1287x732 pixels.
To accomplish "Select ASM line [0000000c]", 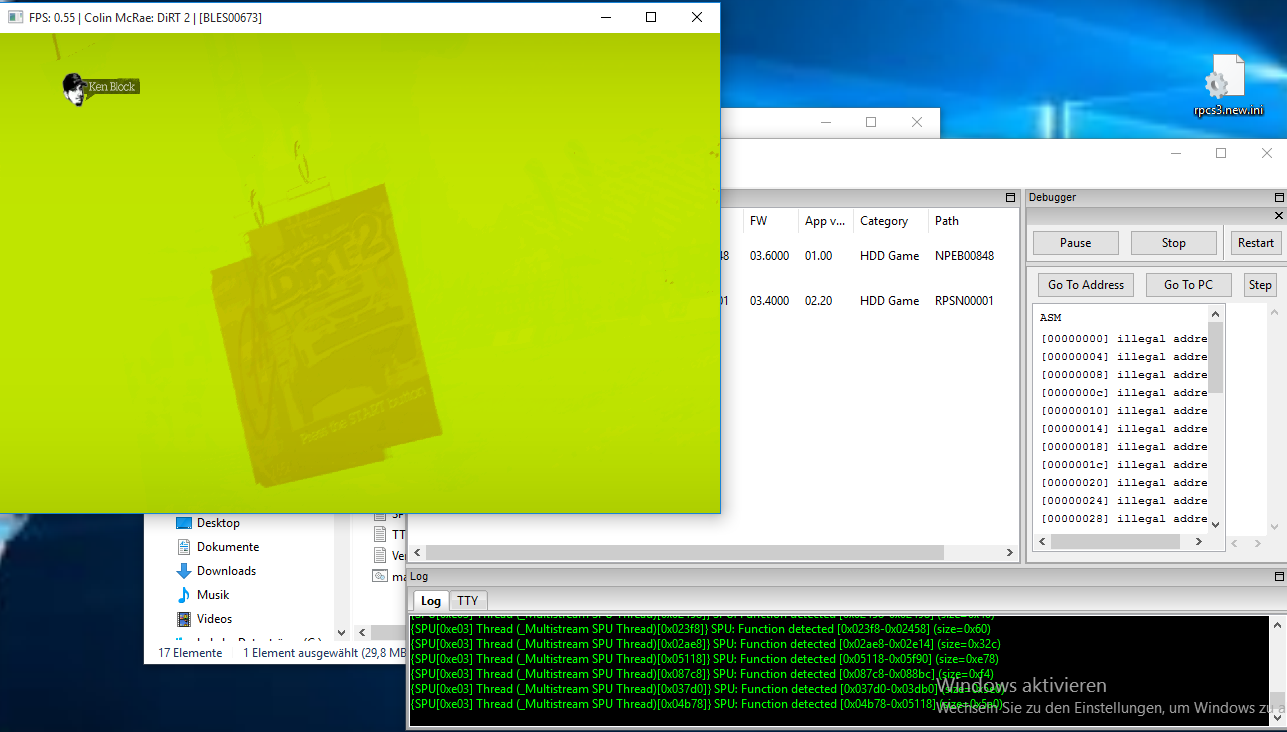I will 1124,393.
